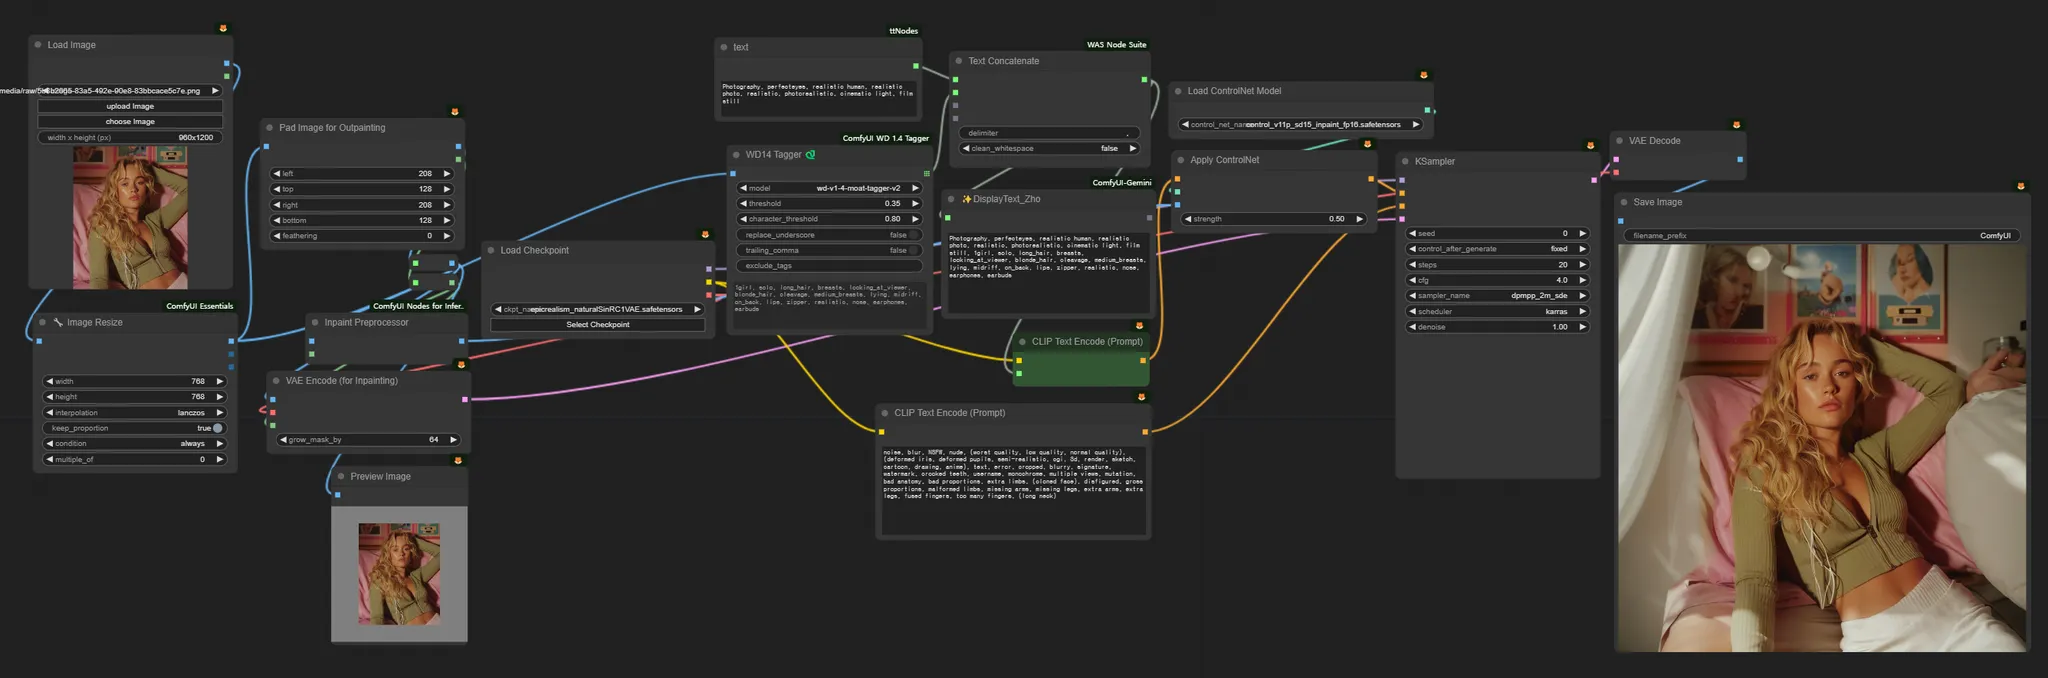
Task: Click the threshold slider in WD14 Tagger
Action: tap(829, 203)
